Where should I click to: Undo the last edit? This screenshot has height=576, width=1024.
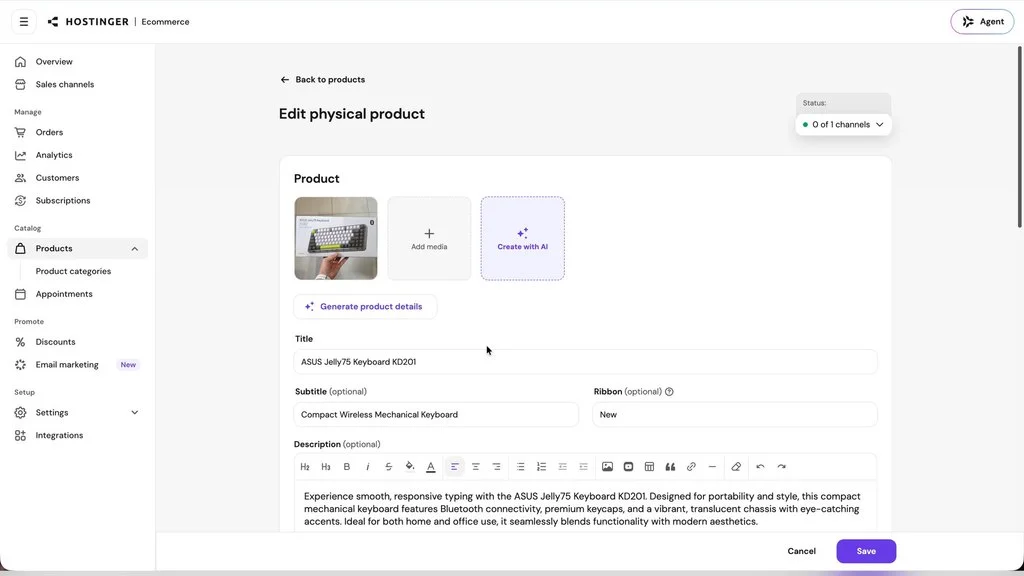coord(760,467)
